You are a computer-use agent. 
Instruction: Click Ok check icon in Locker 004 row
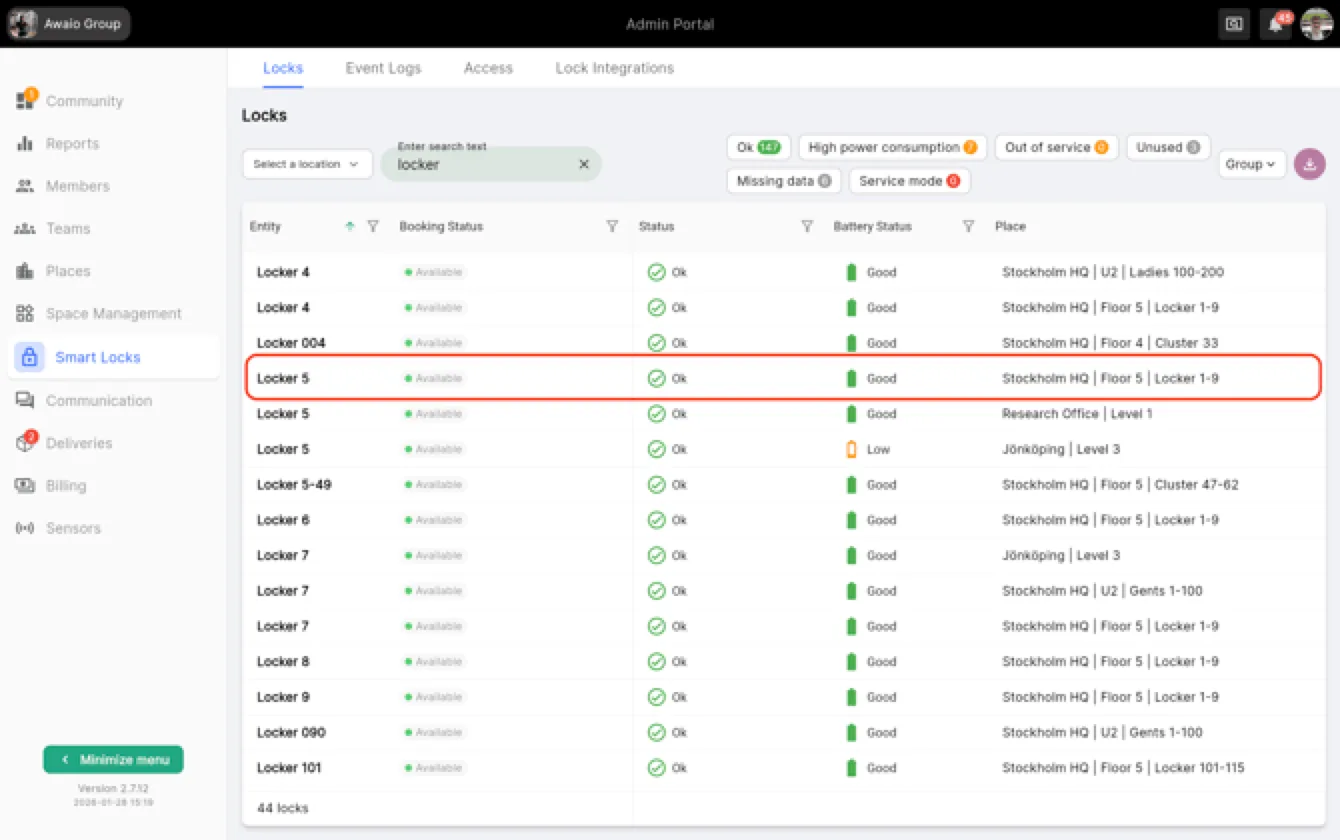point(656,343)
